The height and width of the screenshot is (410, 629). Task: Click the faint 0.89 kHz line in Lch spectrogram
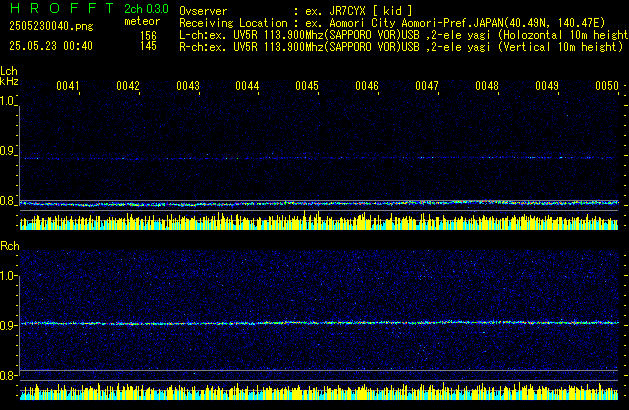coord(317,158)
